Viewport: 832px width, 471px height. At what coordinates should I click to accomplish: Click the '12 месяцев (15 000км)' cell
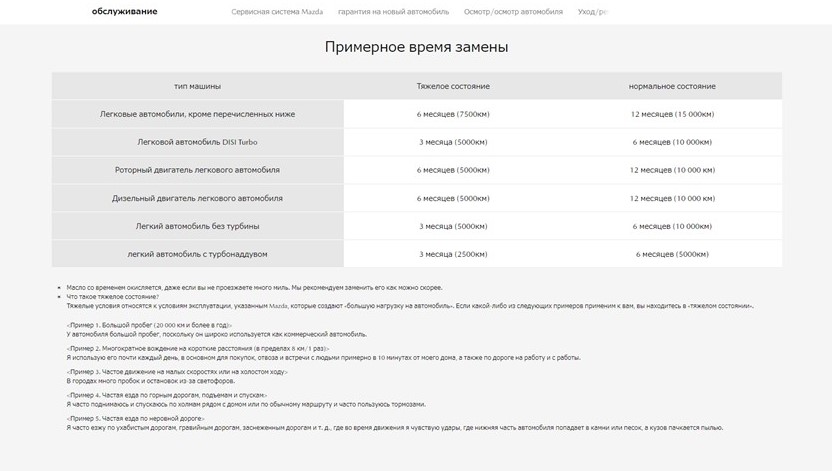coord(672,114)
